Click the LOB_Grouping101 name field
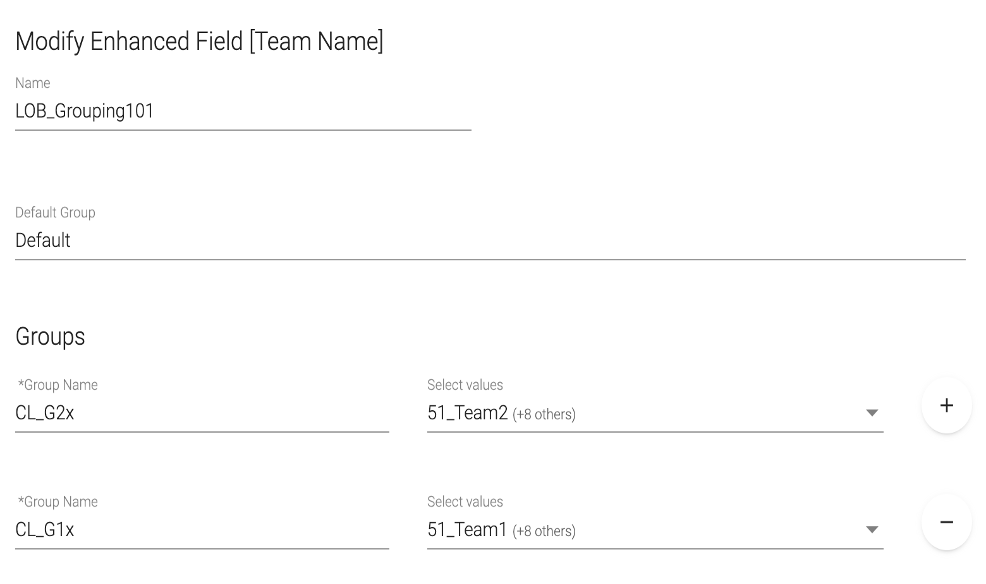This screenshot has height=584, width=986. click(242, 112)
